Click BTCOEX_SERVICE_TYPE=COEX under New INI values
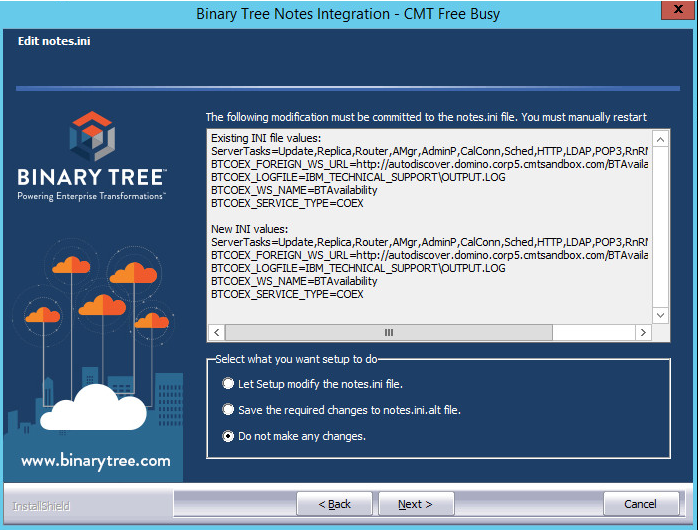This screenshot has height=530, width=698. [x=287, y=294]
